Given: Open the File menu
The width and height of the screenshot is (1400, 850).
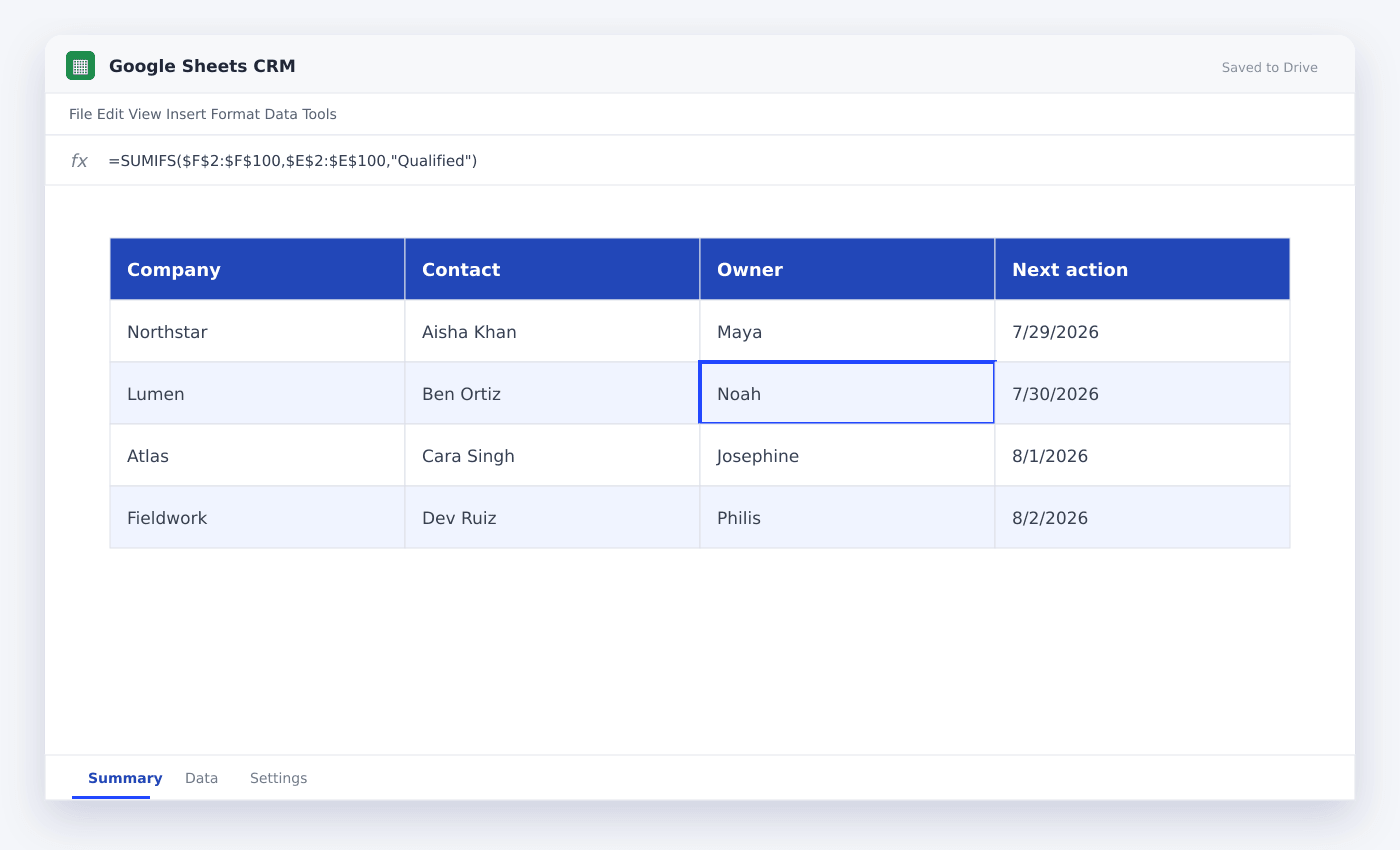Looking at the screenshot, I should coord(81,114).
